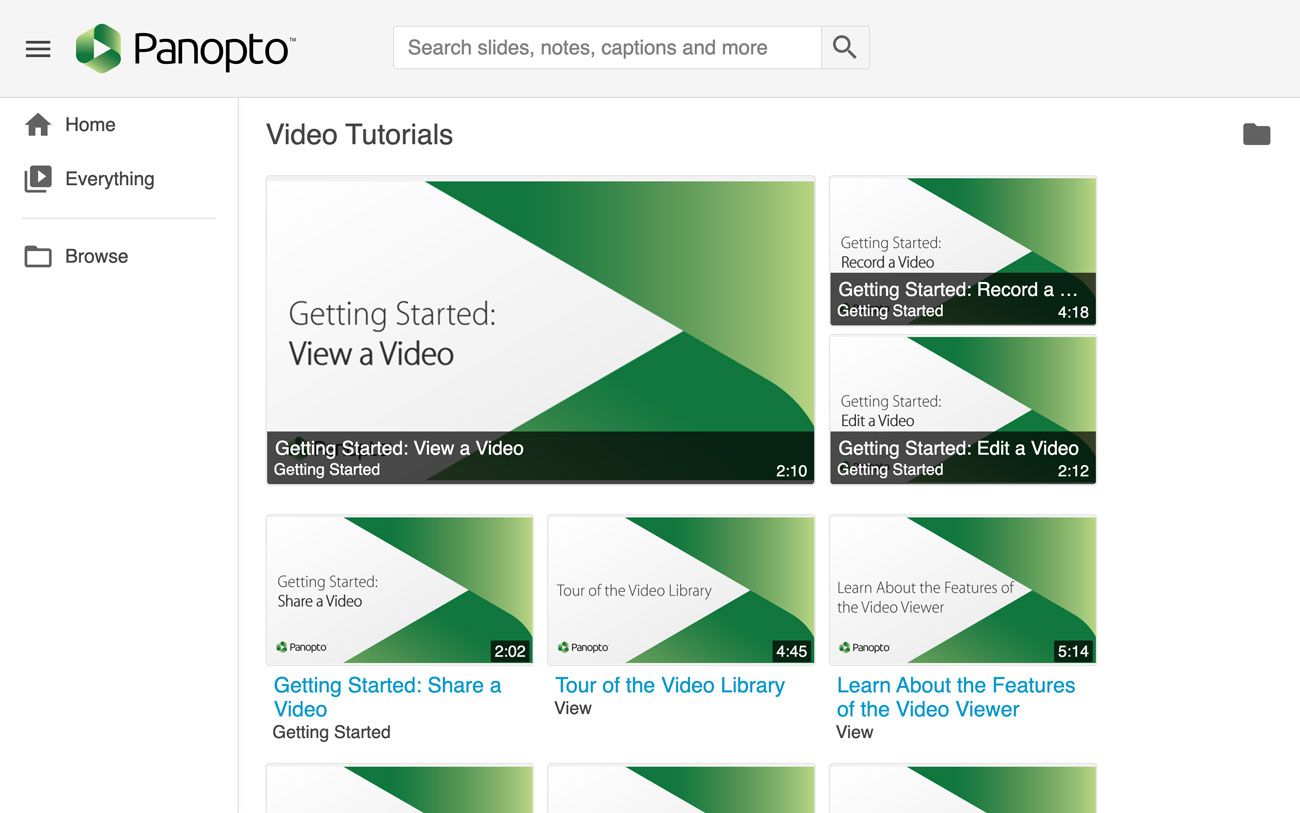Open the folder icon beside Video Tutorials
The width and height of the screenshot is (1300, 813).
1256,134
